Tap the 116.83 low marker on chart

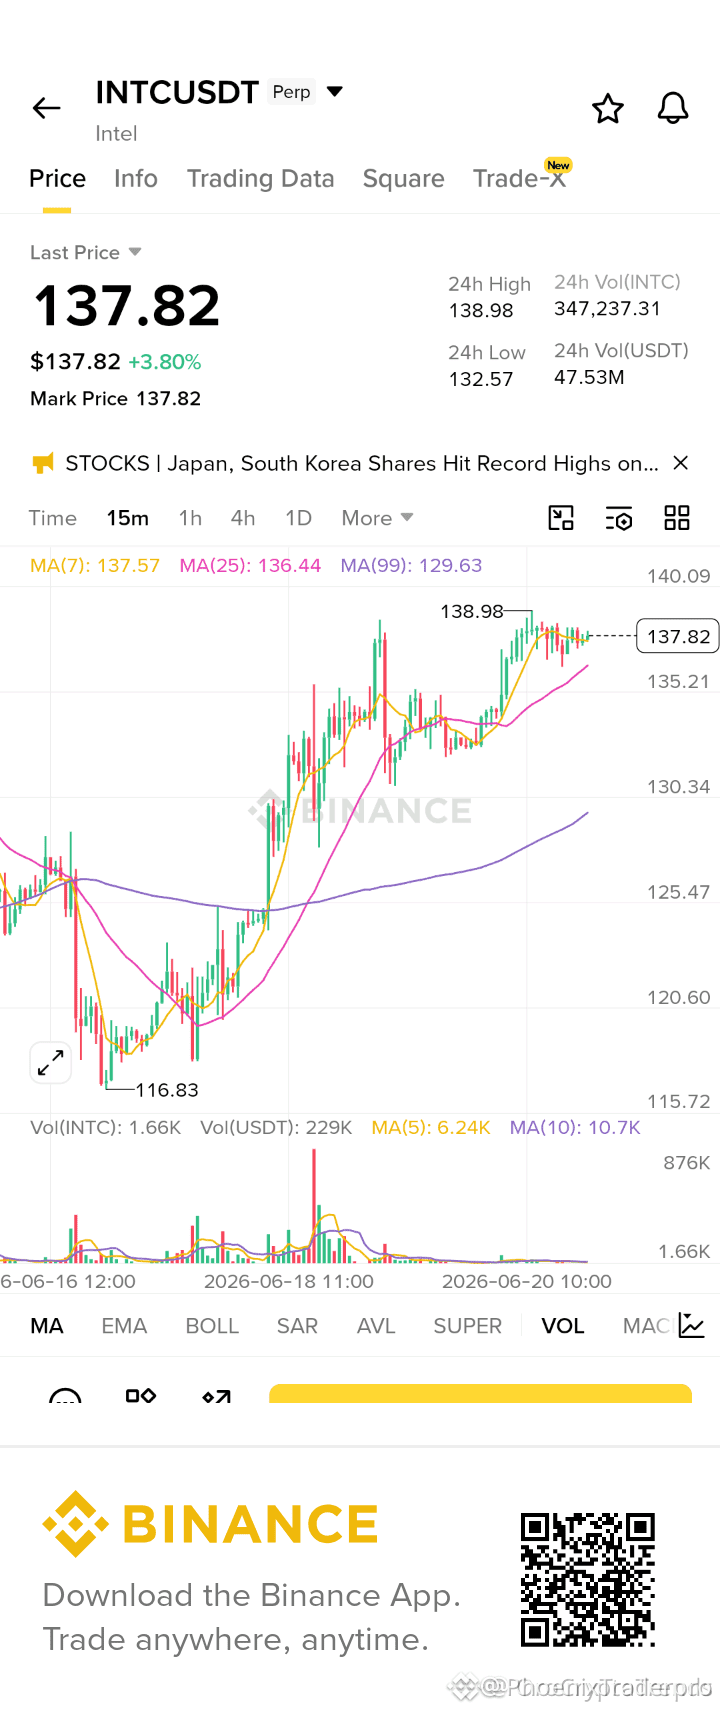click(x=167, y=1090)
